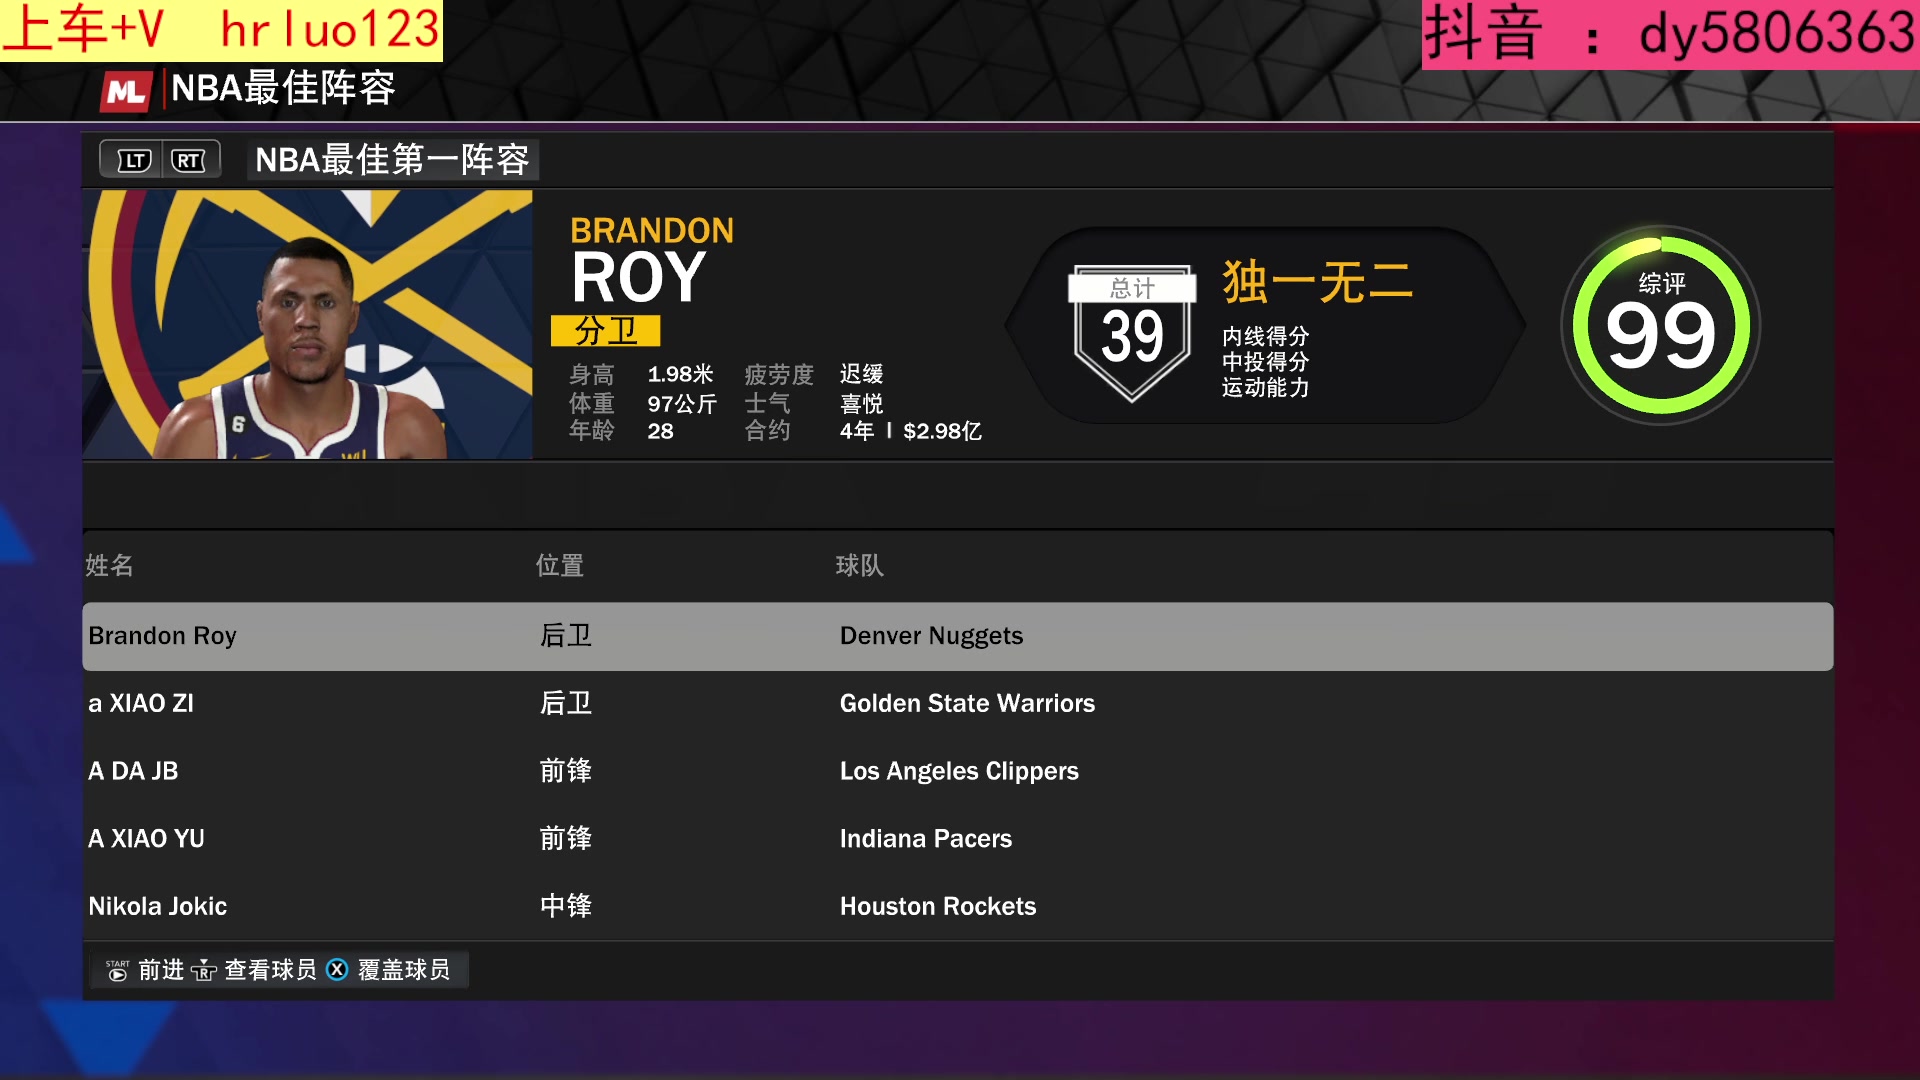Click 前锋 position in A DA JB row

[566, 771]
